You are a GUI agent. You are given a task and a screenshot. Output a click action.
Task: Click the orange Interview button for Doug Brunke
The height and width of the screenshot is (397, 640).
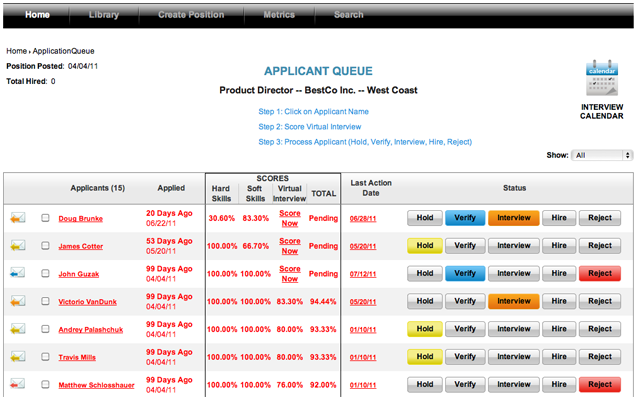click(513, 218)
